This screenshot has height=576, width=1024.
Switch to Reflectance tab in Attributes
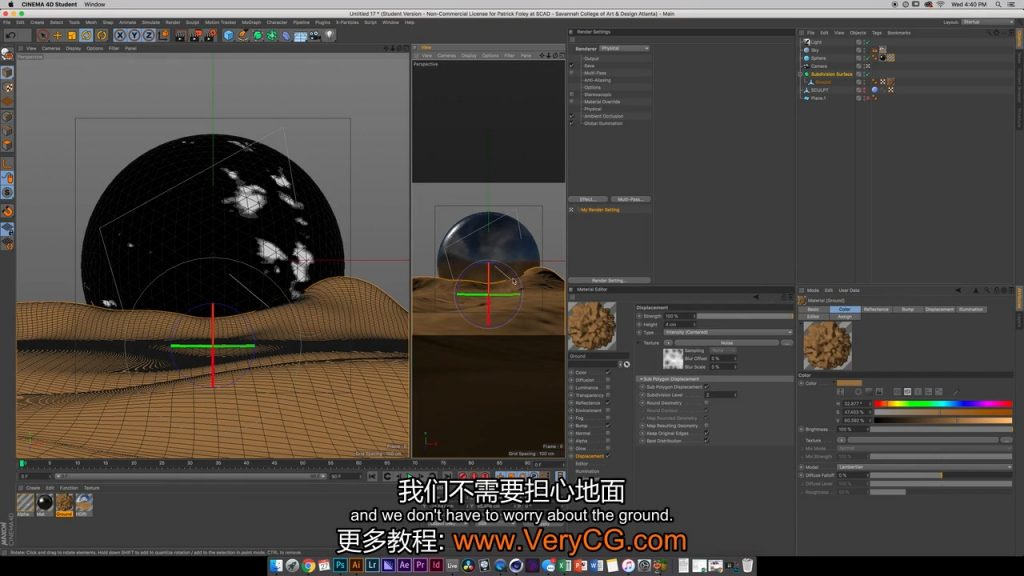click(876, 310)
